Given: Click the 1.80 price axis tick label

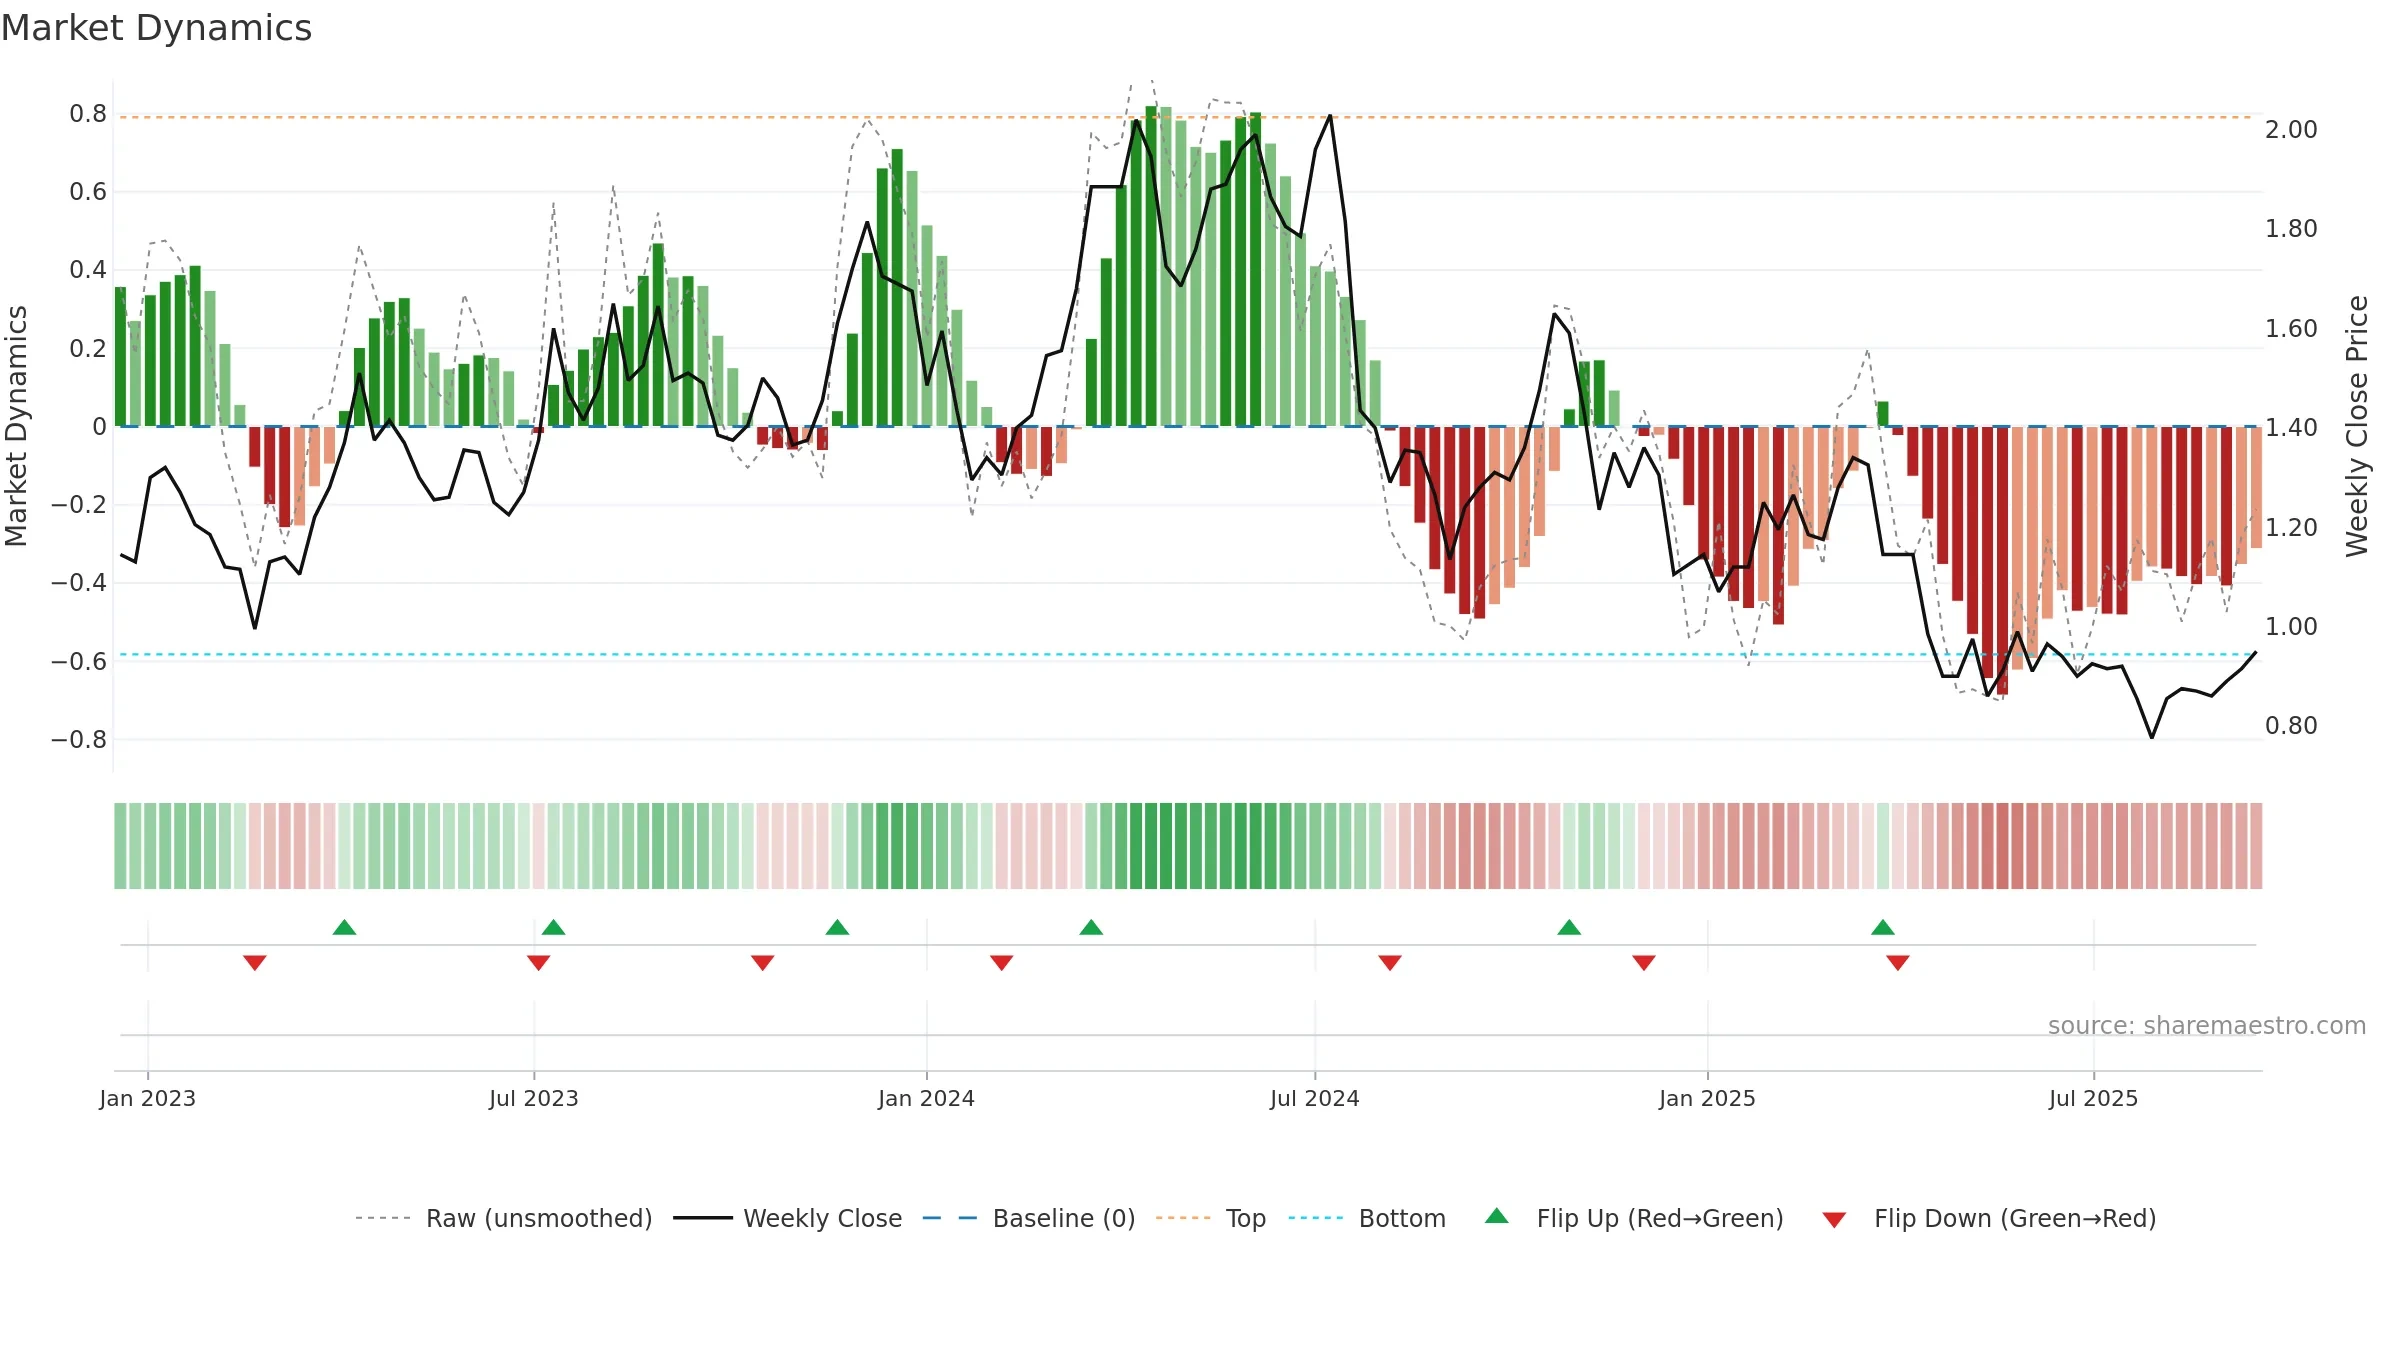Looking at the screenshot, I should point(2291,229).
